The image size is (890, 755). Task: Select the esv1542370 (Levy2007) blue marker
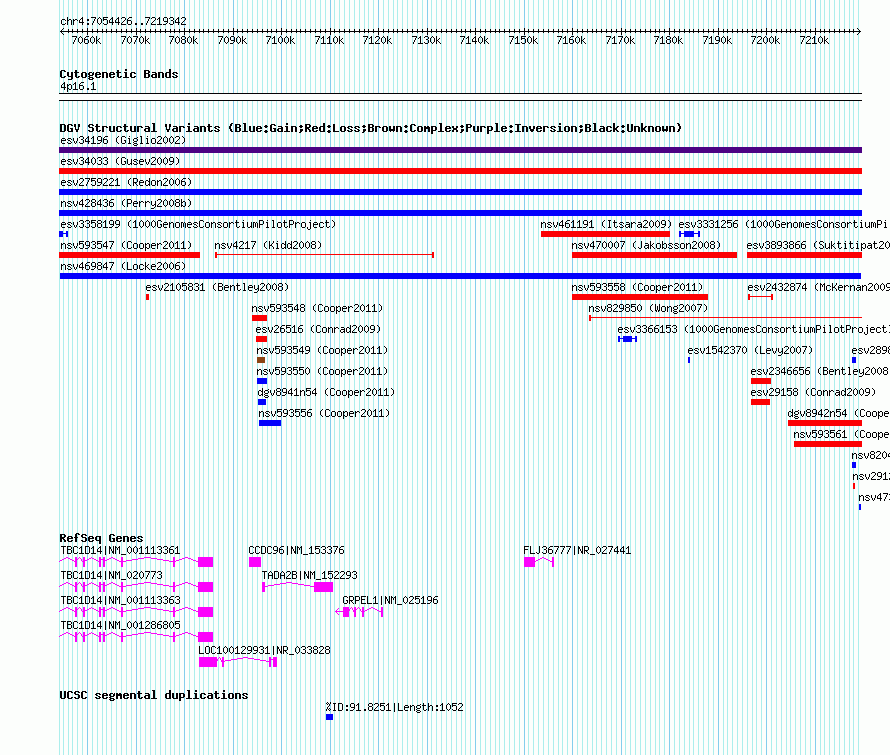pos(689,360)
